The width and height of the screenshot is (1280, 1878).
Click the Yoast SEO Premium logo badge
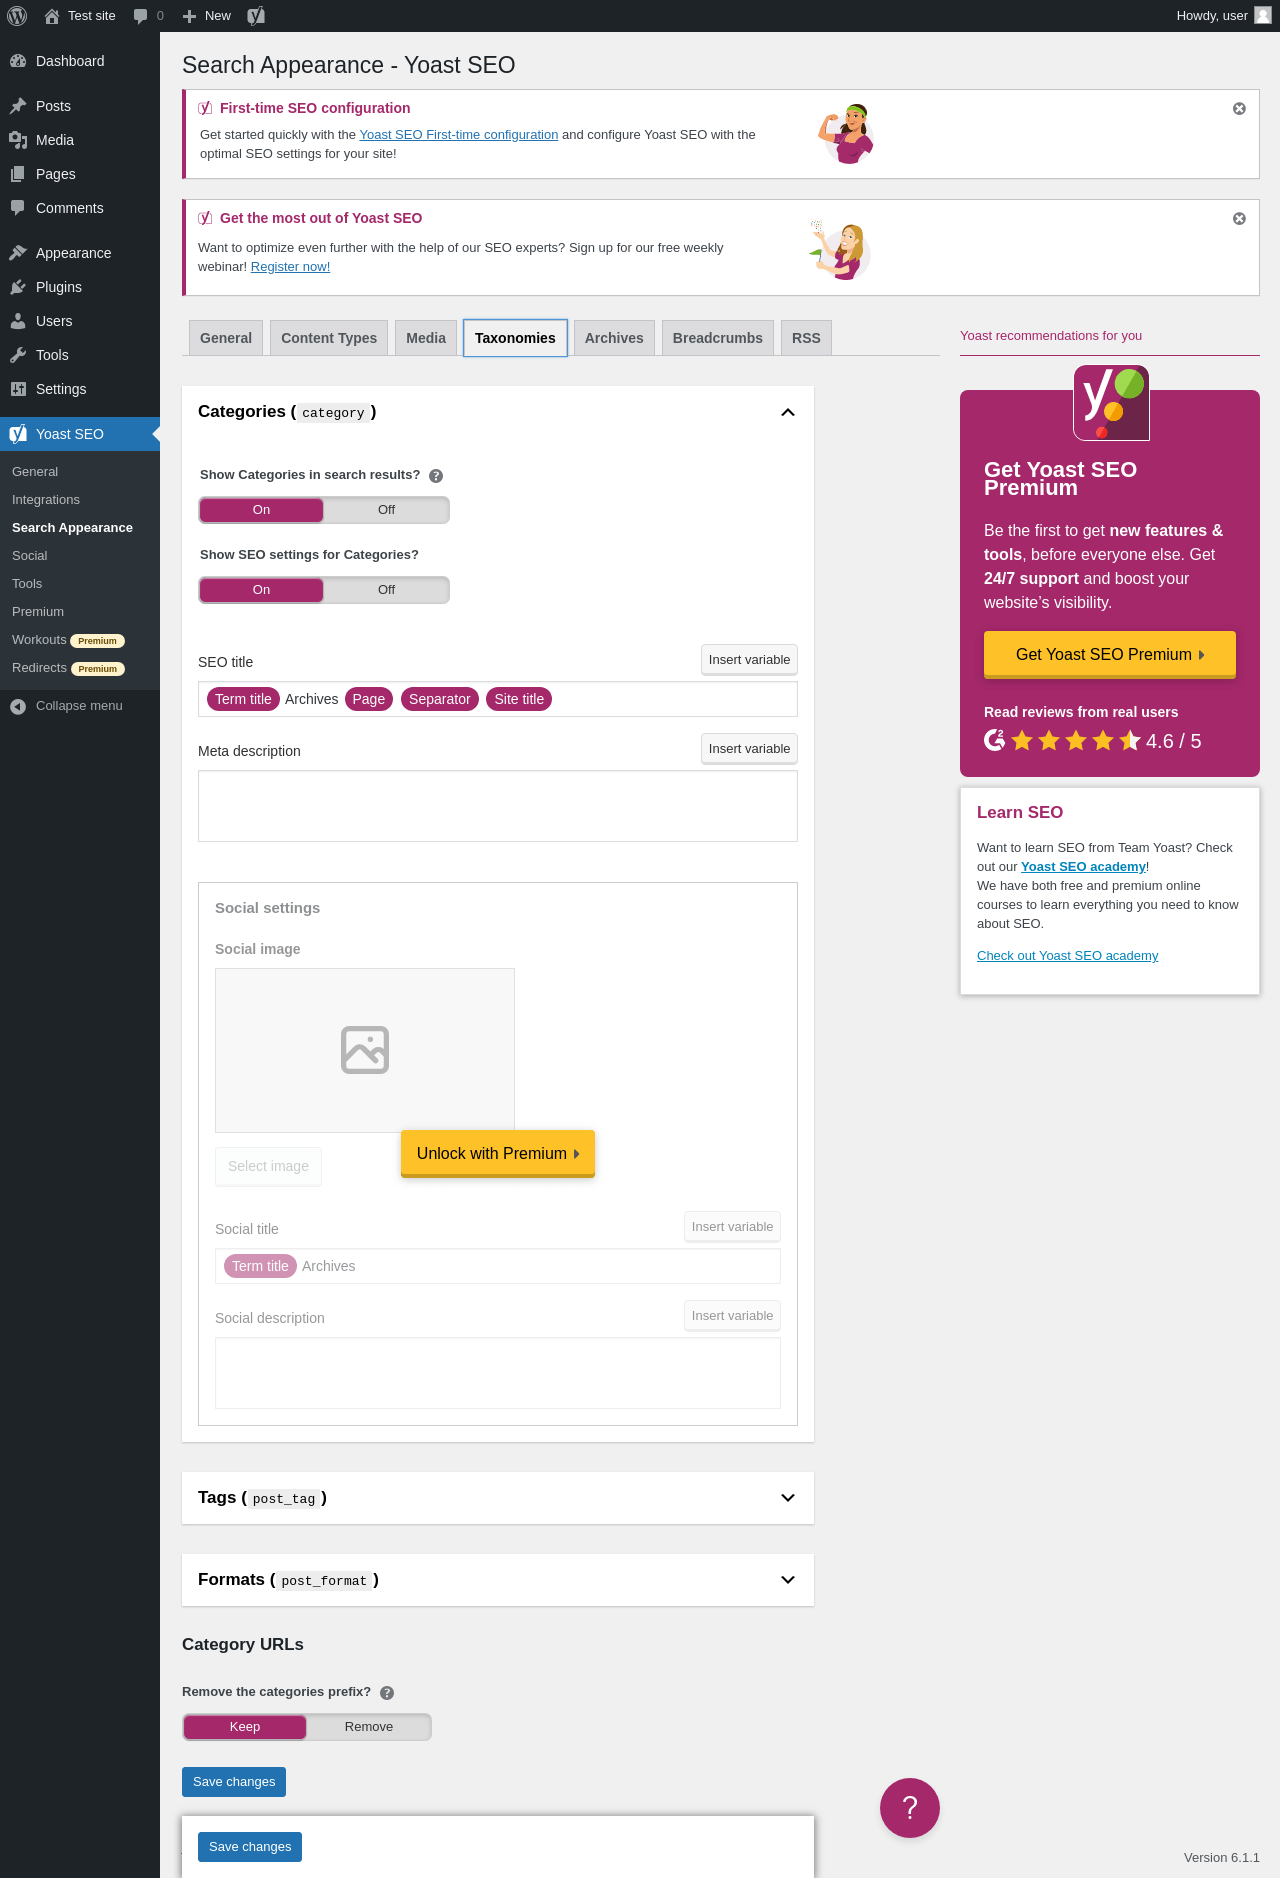(x=1111, y=403)
